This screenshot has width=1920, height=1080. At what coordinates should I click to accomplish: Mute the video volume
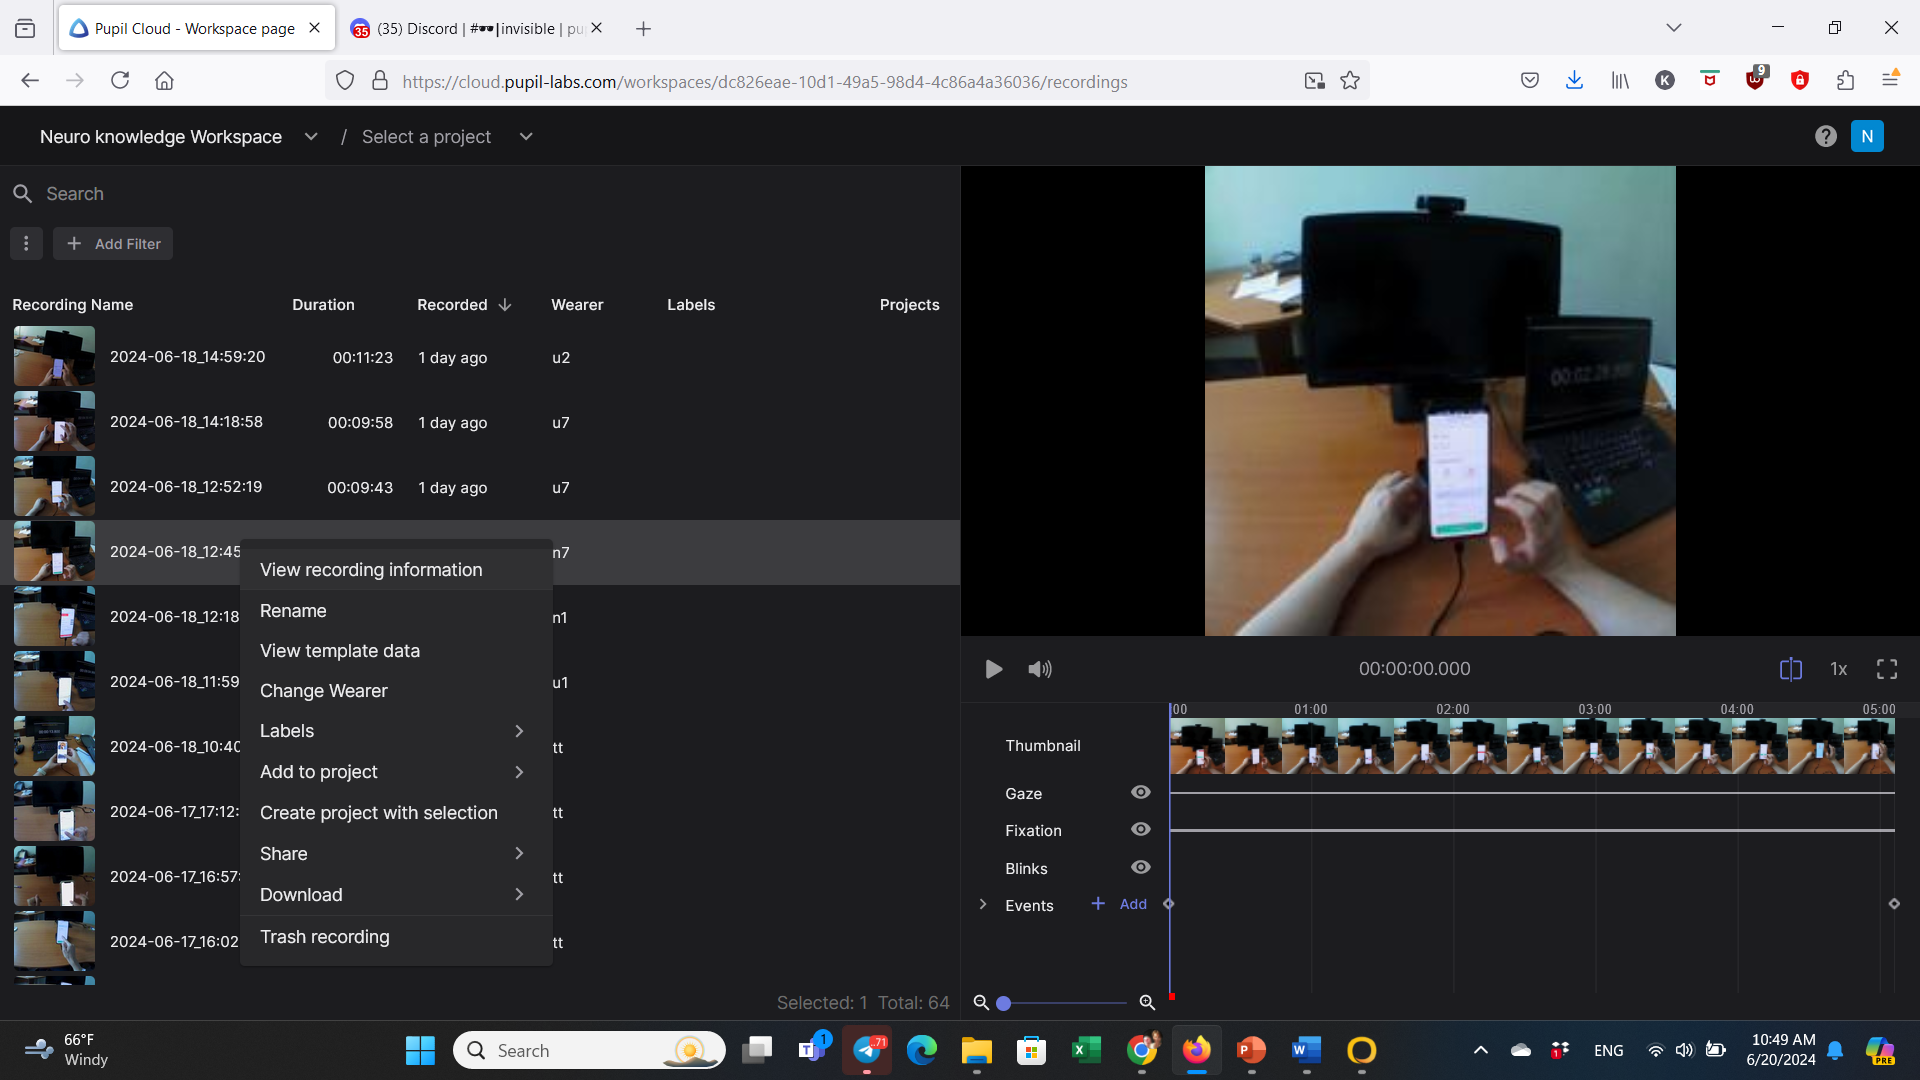(1040, 669)
